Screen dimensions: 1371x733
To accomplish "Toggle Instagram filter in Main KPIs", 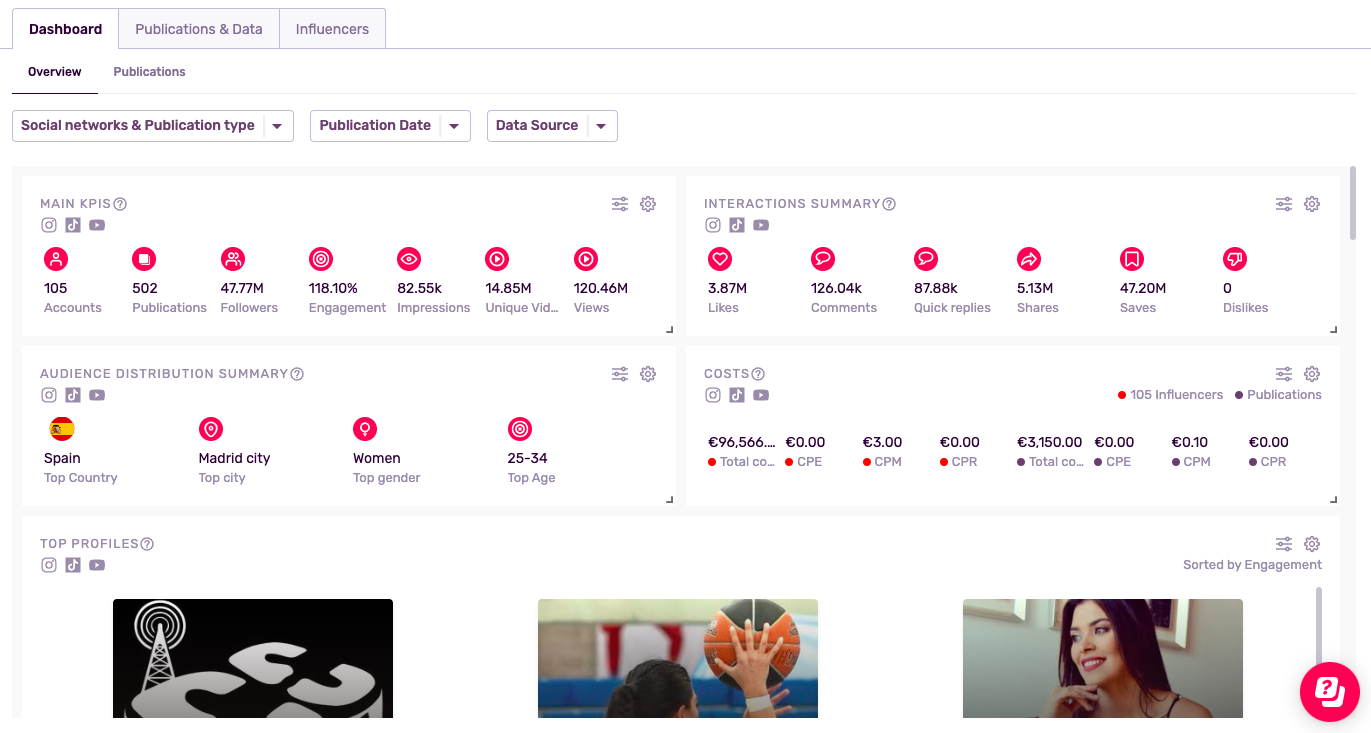I will point(49,225).
